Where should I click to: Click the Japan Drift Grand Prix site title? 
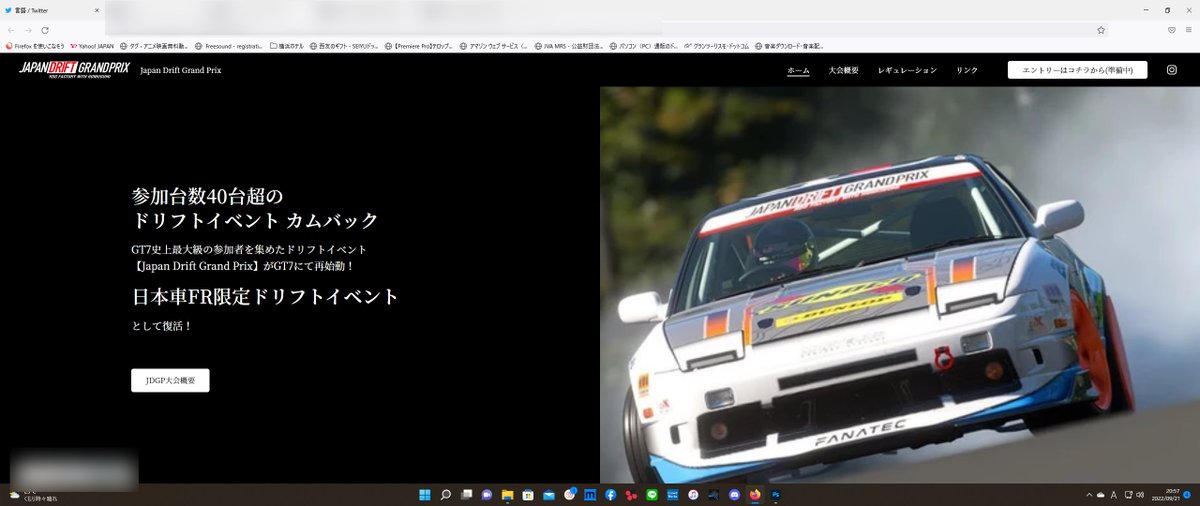coord(181,71)
